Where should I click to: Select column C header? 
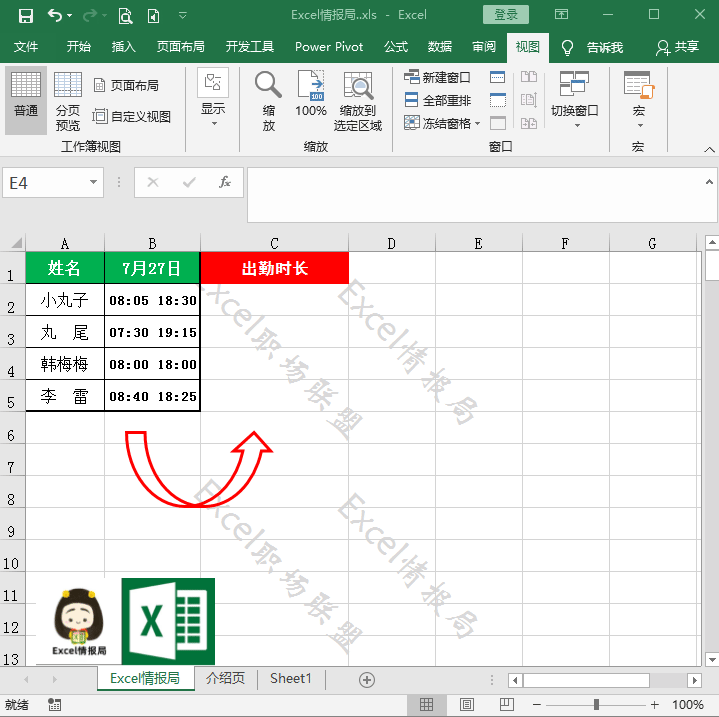274,243
